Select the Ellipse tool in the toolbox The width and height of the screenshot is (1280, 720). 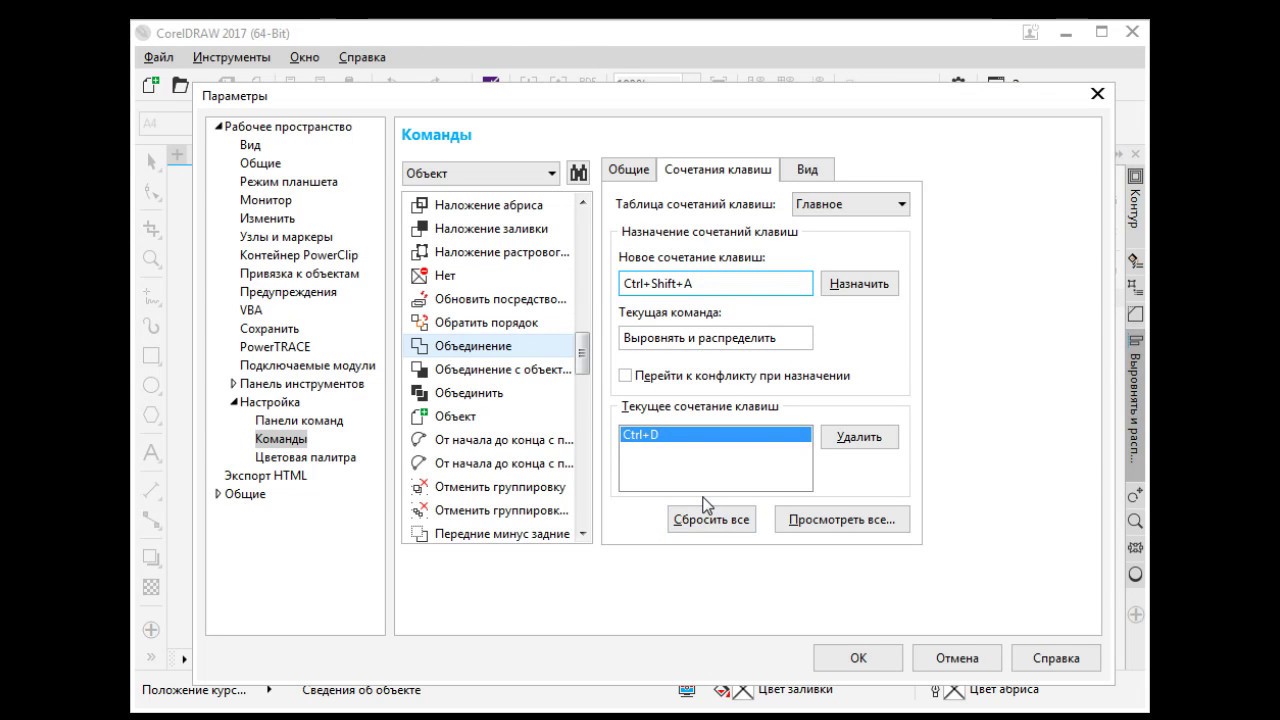(151, 385)
